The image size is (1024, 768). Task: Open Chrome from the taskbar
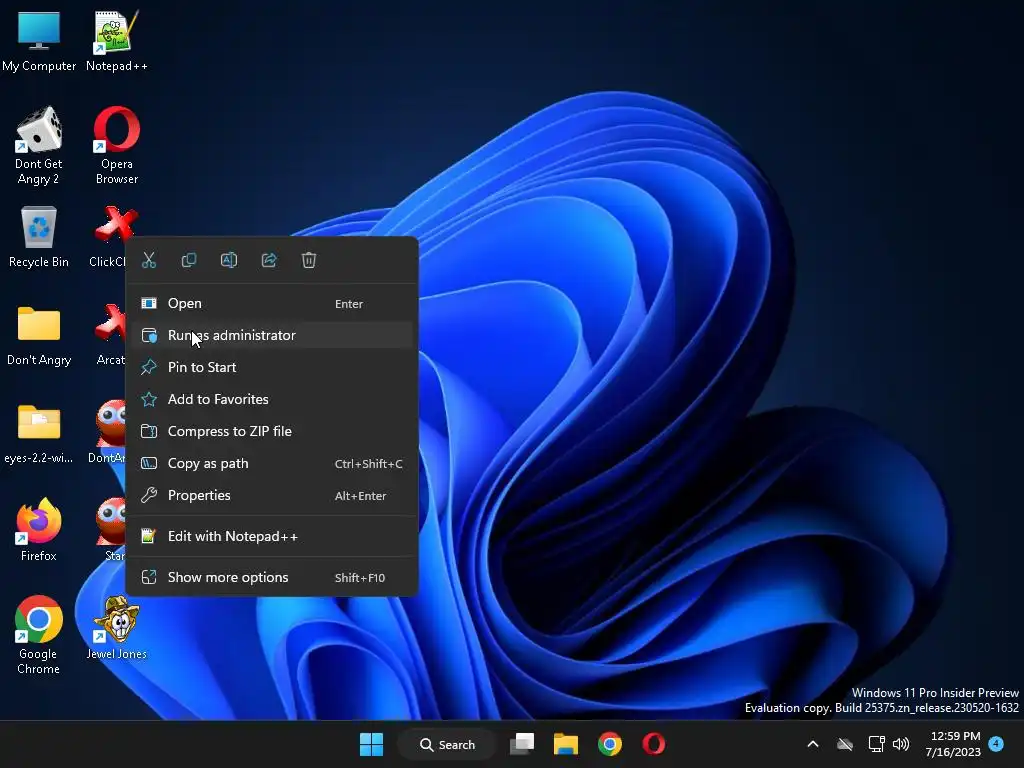pyautogui.click(x=610, y=744)
